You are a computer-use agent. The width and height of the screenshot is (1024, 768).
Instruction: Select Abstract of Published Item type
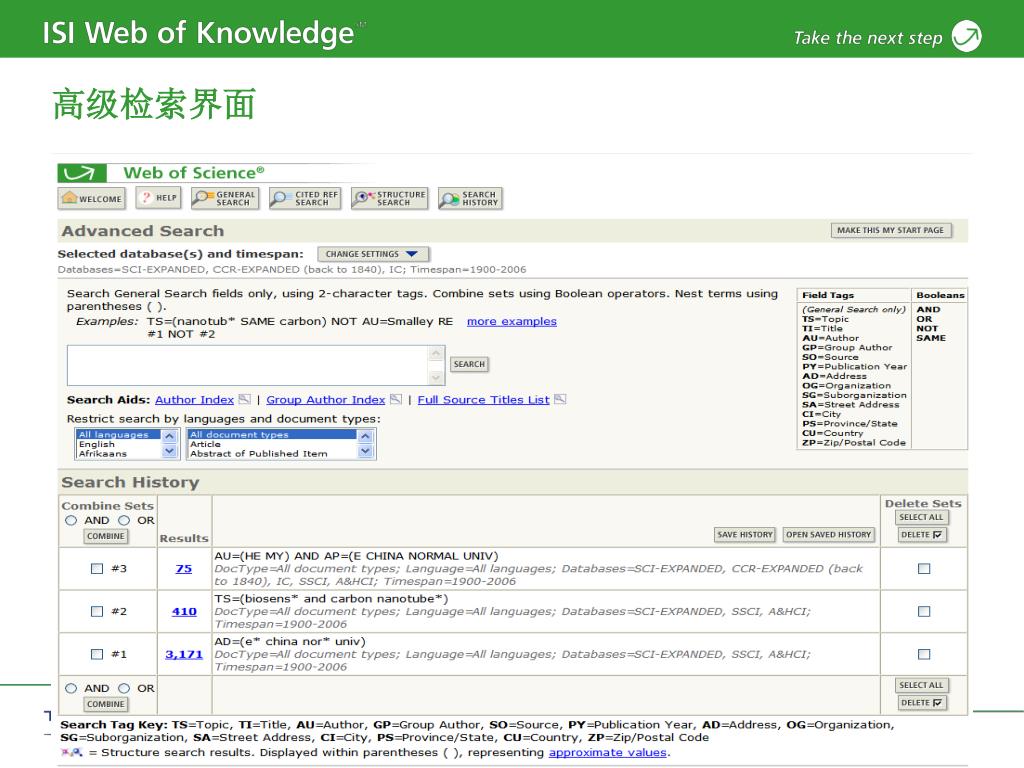[272, 453]
